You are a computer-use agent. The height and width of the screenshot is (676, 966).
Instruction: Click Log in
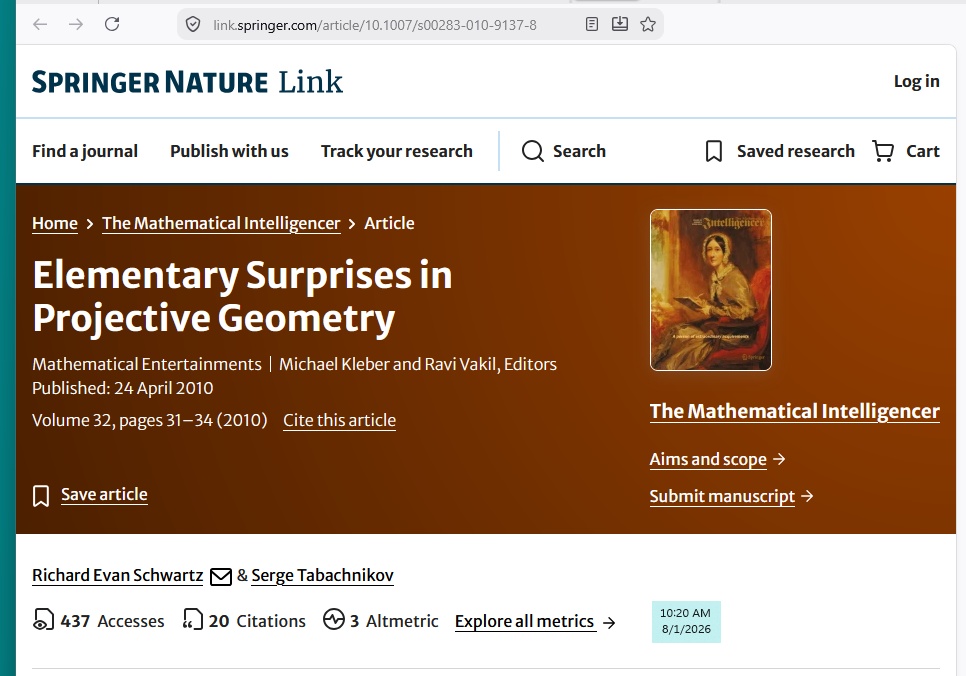coord(916,81)
